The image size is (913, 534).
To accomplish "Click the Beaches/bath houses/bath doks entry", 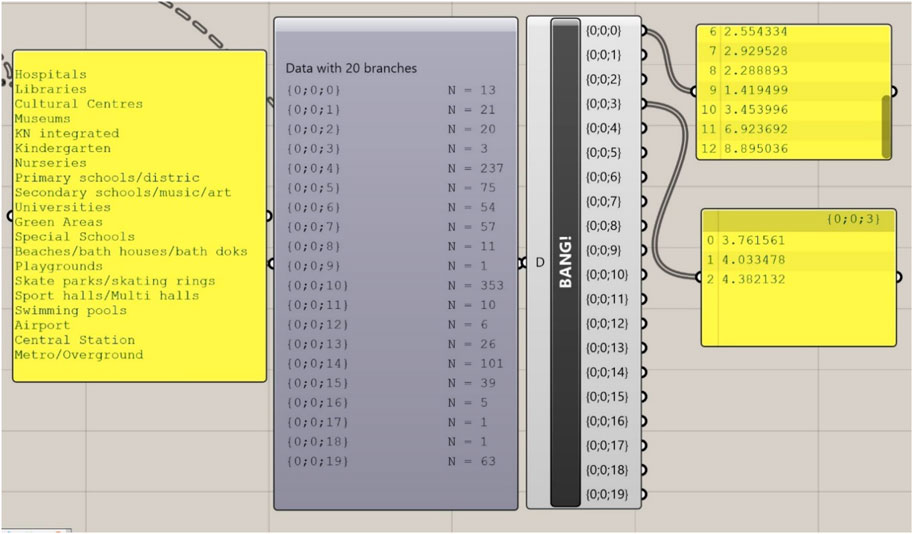I will point(131,252).
